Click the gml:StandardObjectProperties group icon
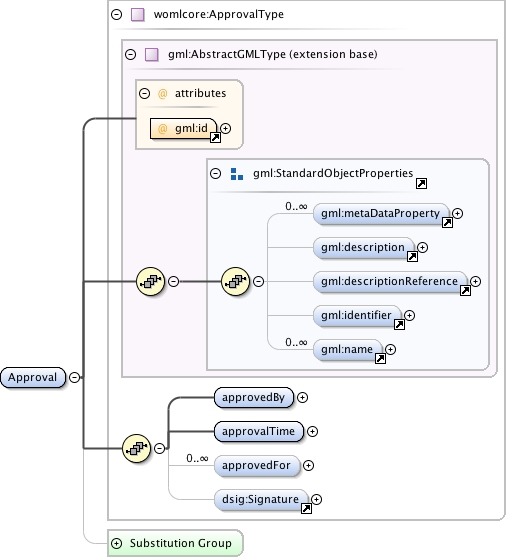 pyautogui.click(x=237, y=174)
